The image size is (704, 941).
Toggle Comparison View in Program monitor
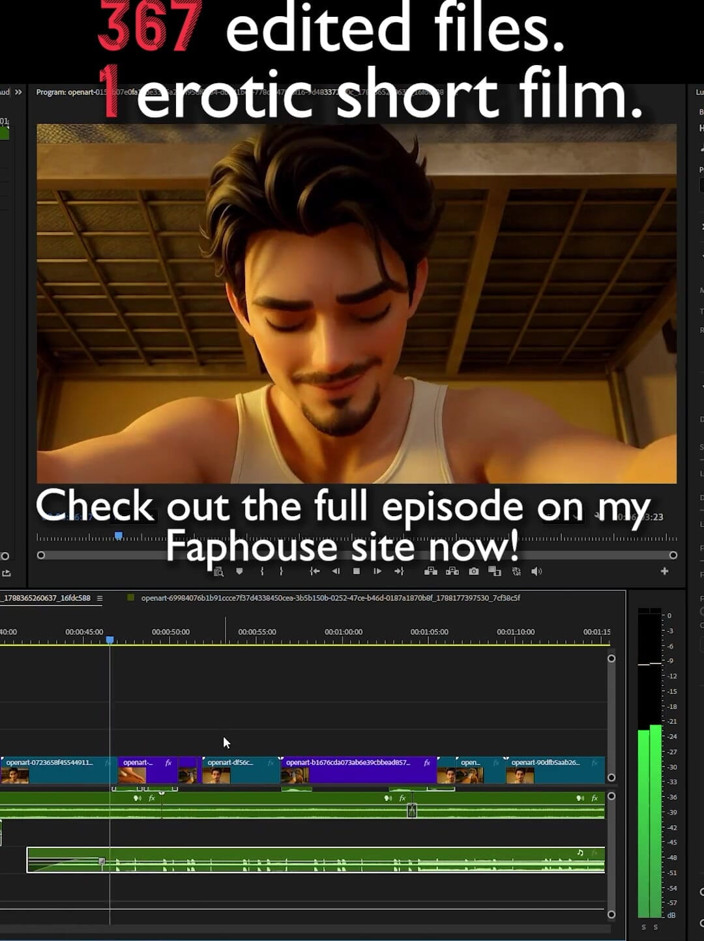coord(494,571)
